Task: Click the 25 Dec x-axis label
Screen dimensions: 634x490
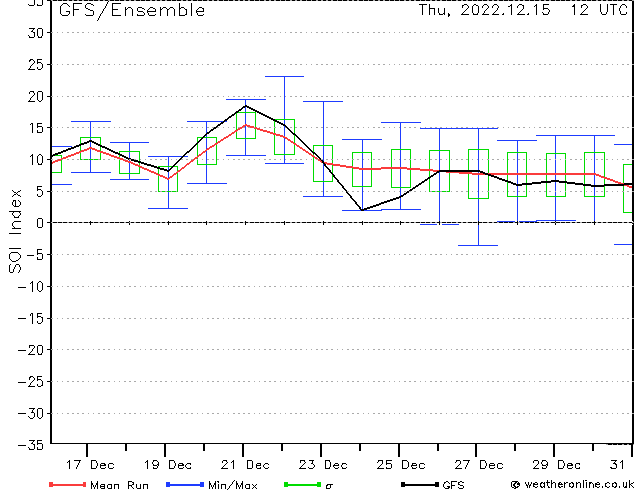Action: pyautogui.click(x=401, y=465)
